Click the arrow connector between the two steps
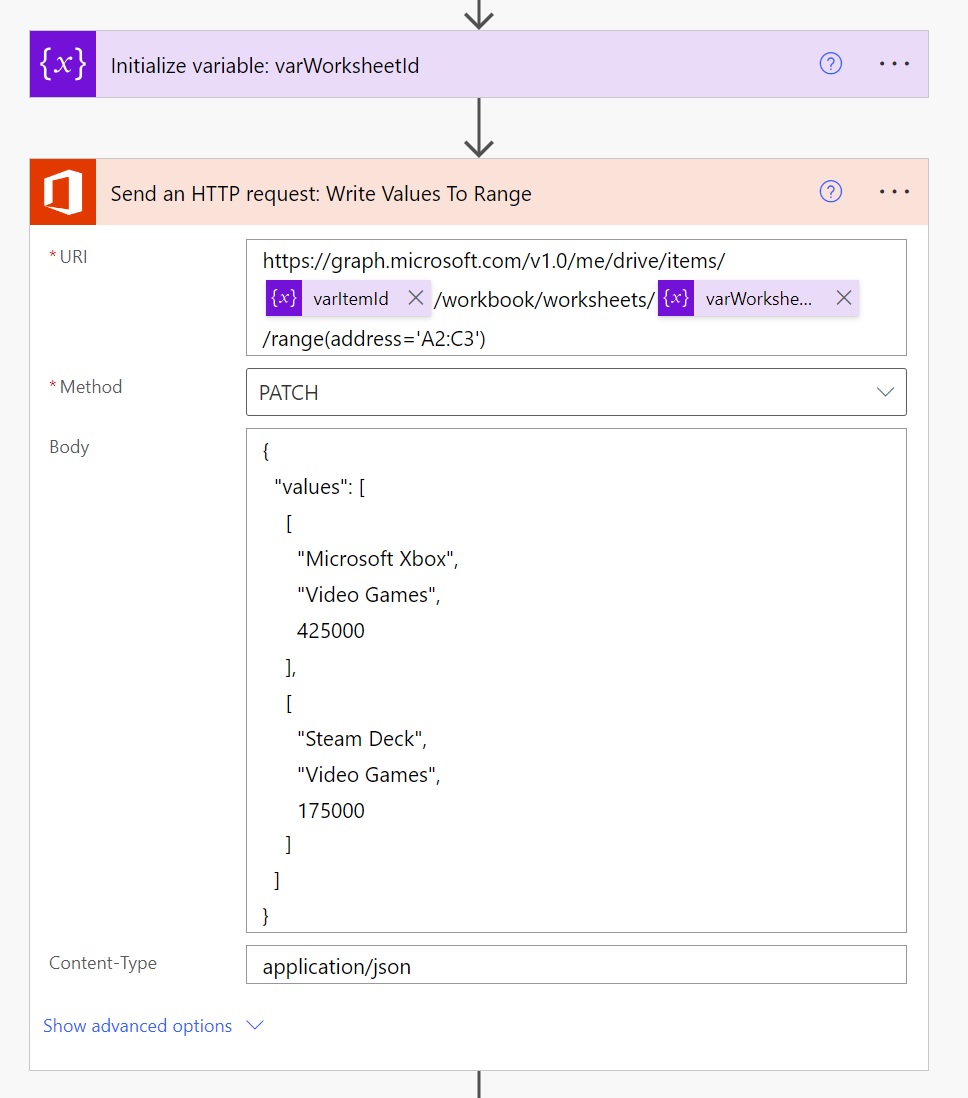This screenshot has width=968, height=1098. [x=479, y=128]
